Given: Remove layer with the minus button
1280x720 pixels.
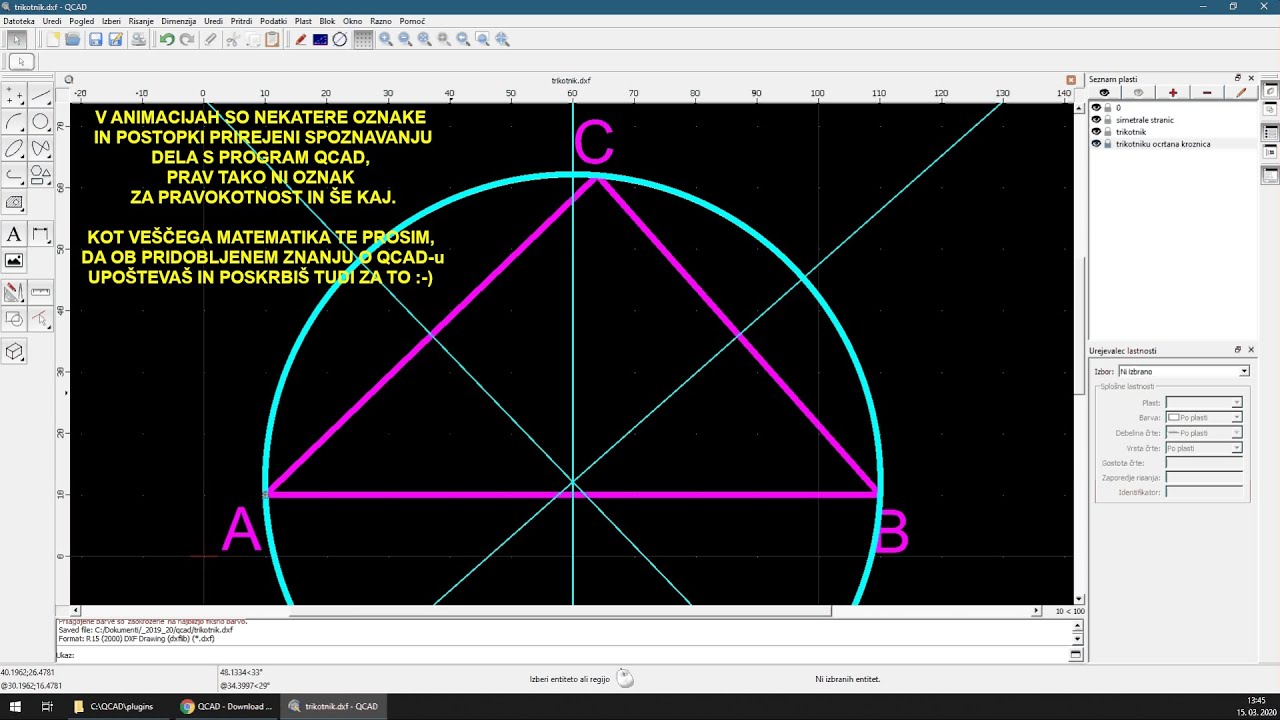Looking at the screenshot, I should [1207, 92].
